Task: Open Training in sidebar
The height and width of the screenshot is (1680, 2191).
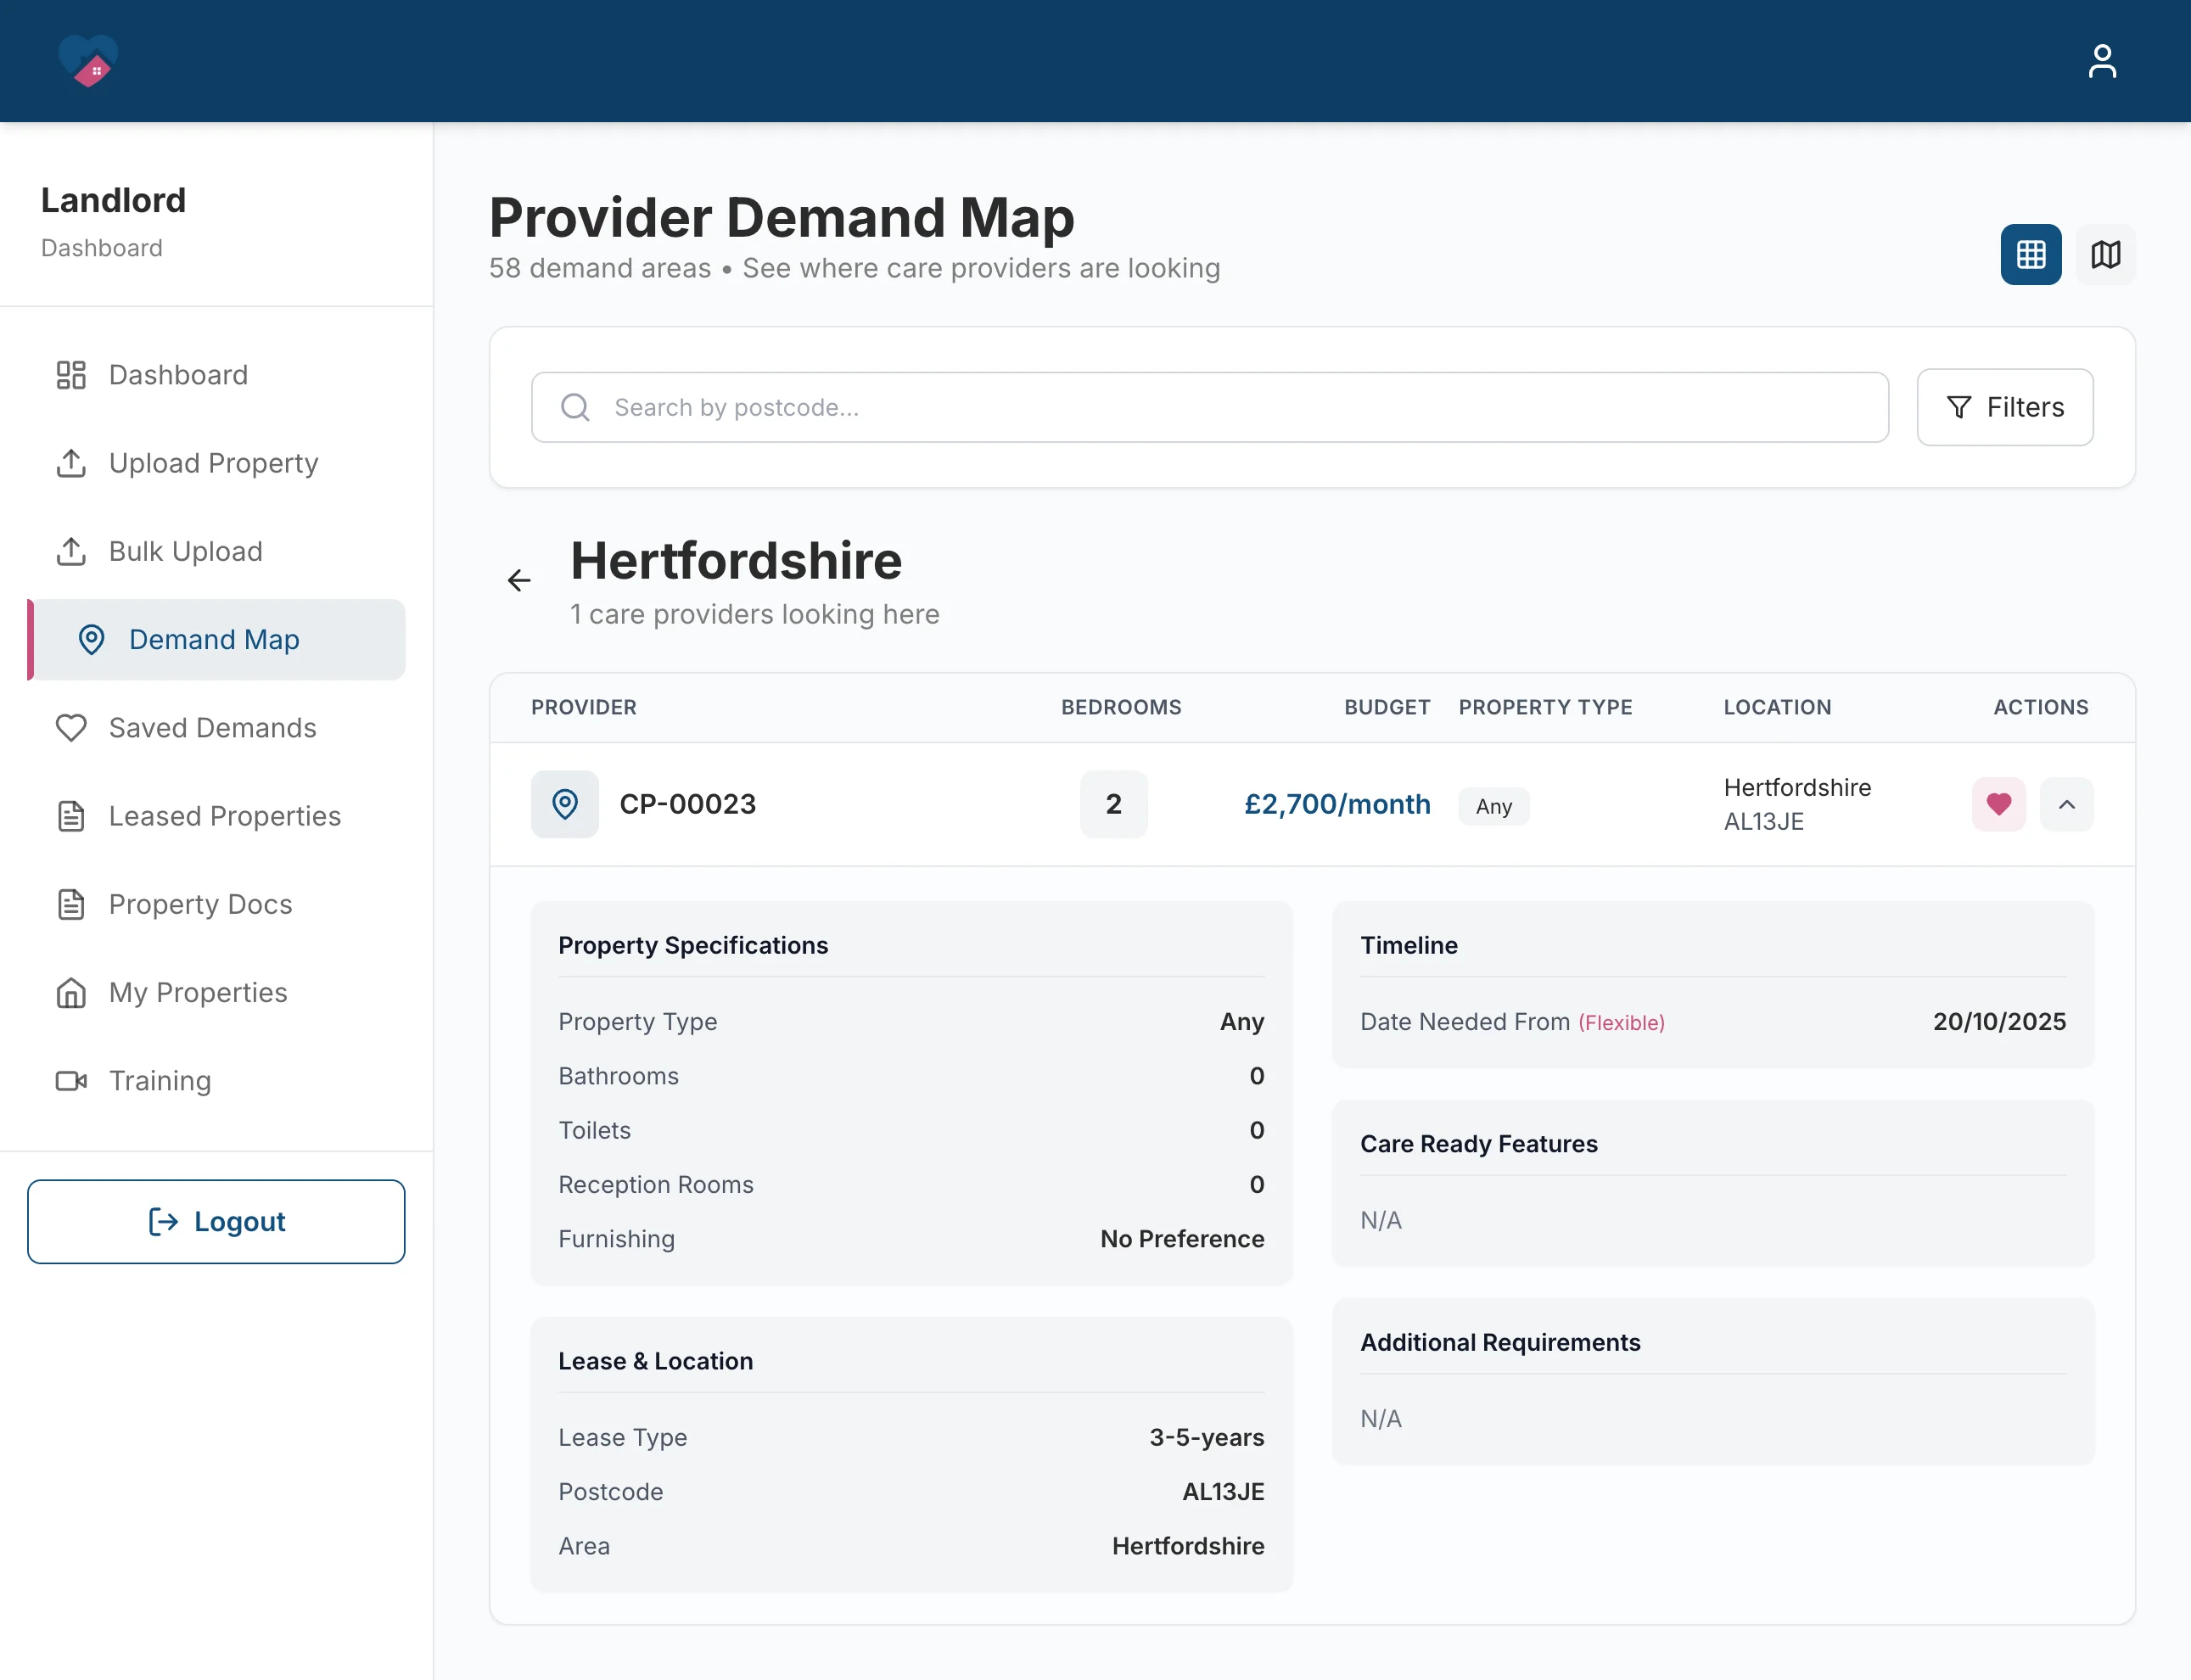Action: [216, 1081]
